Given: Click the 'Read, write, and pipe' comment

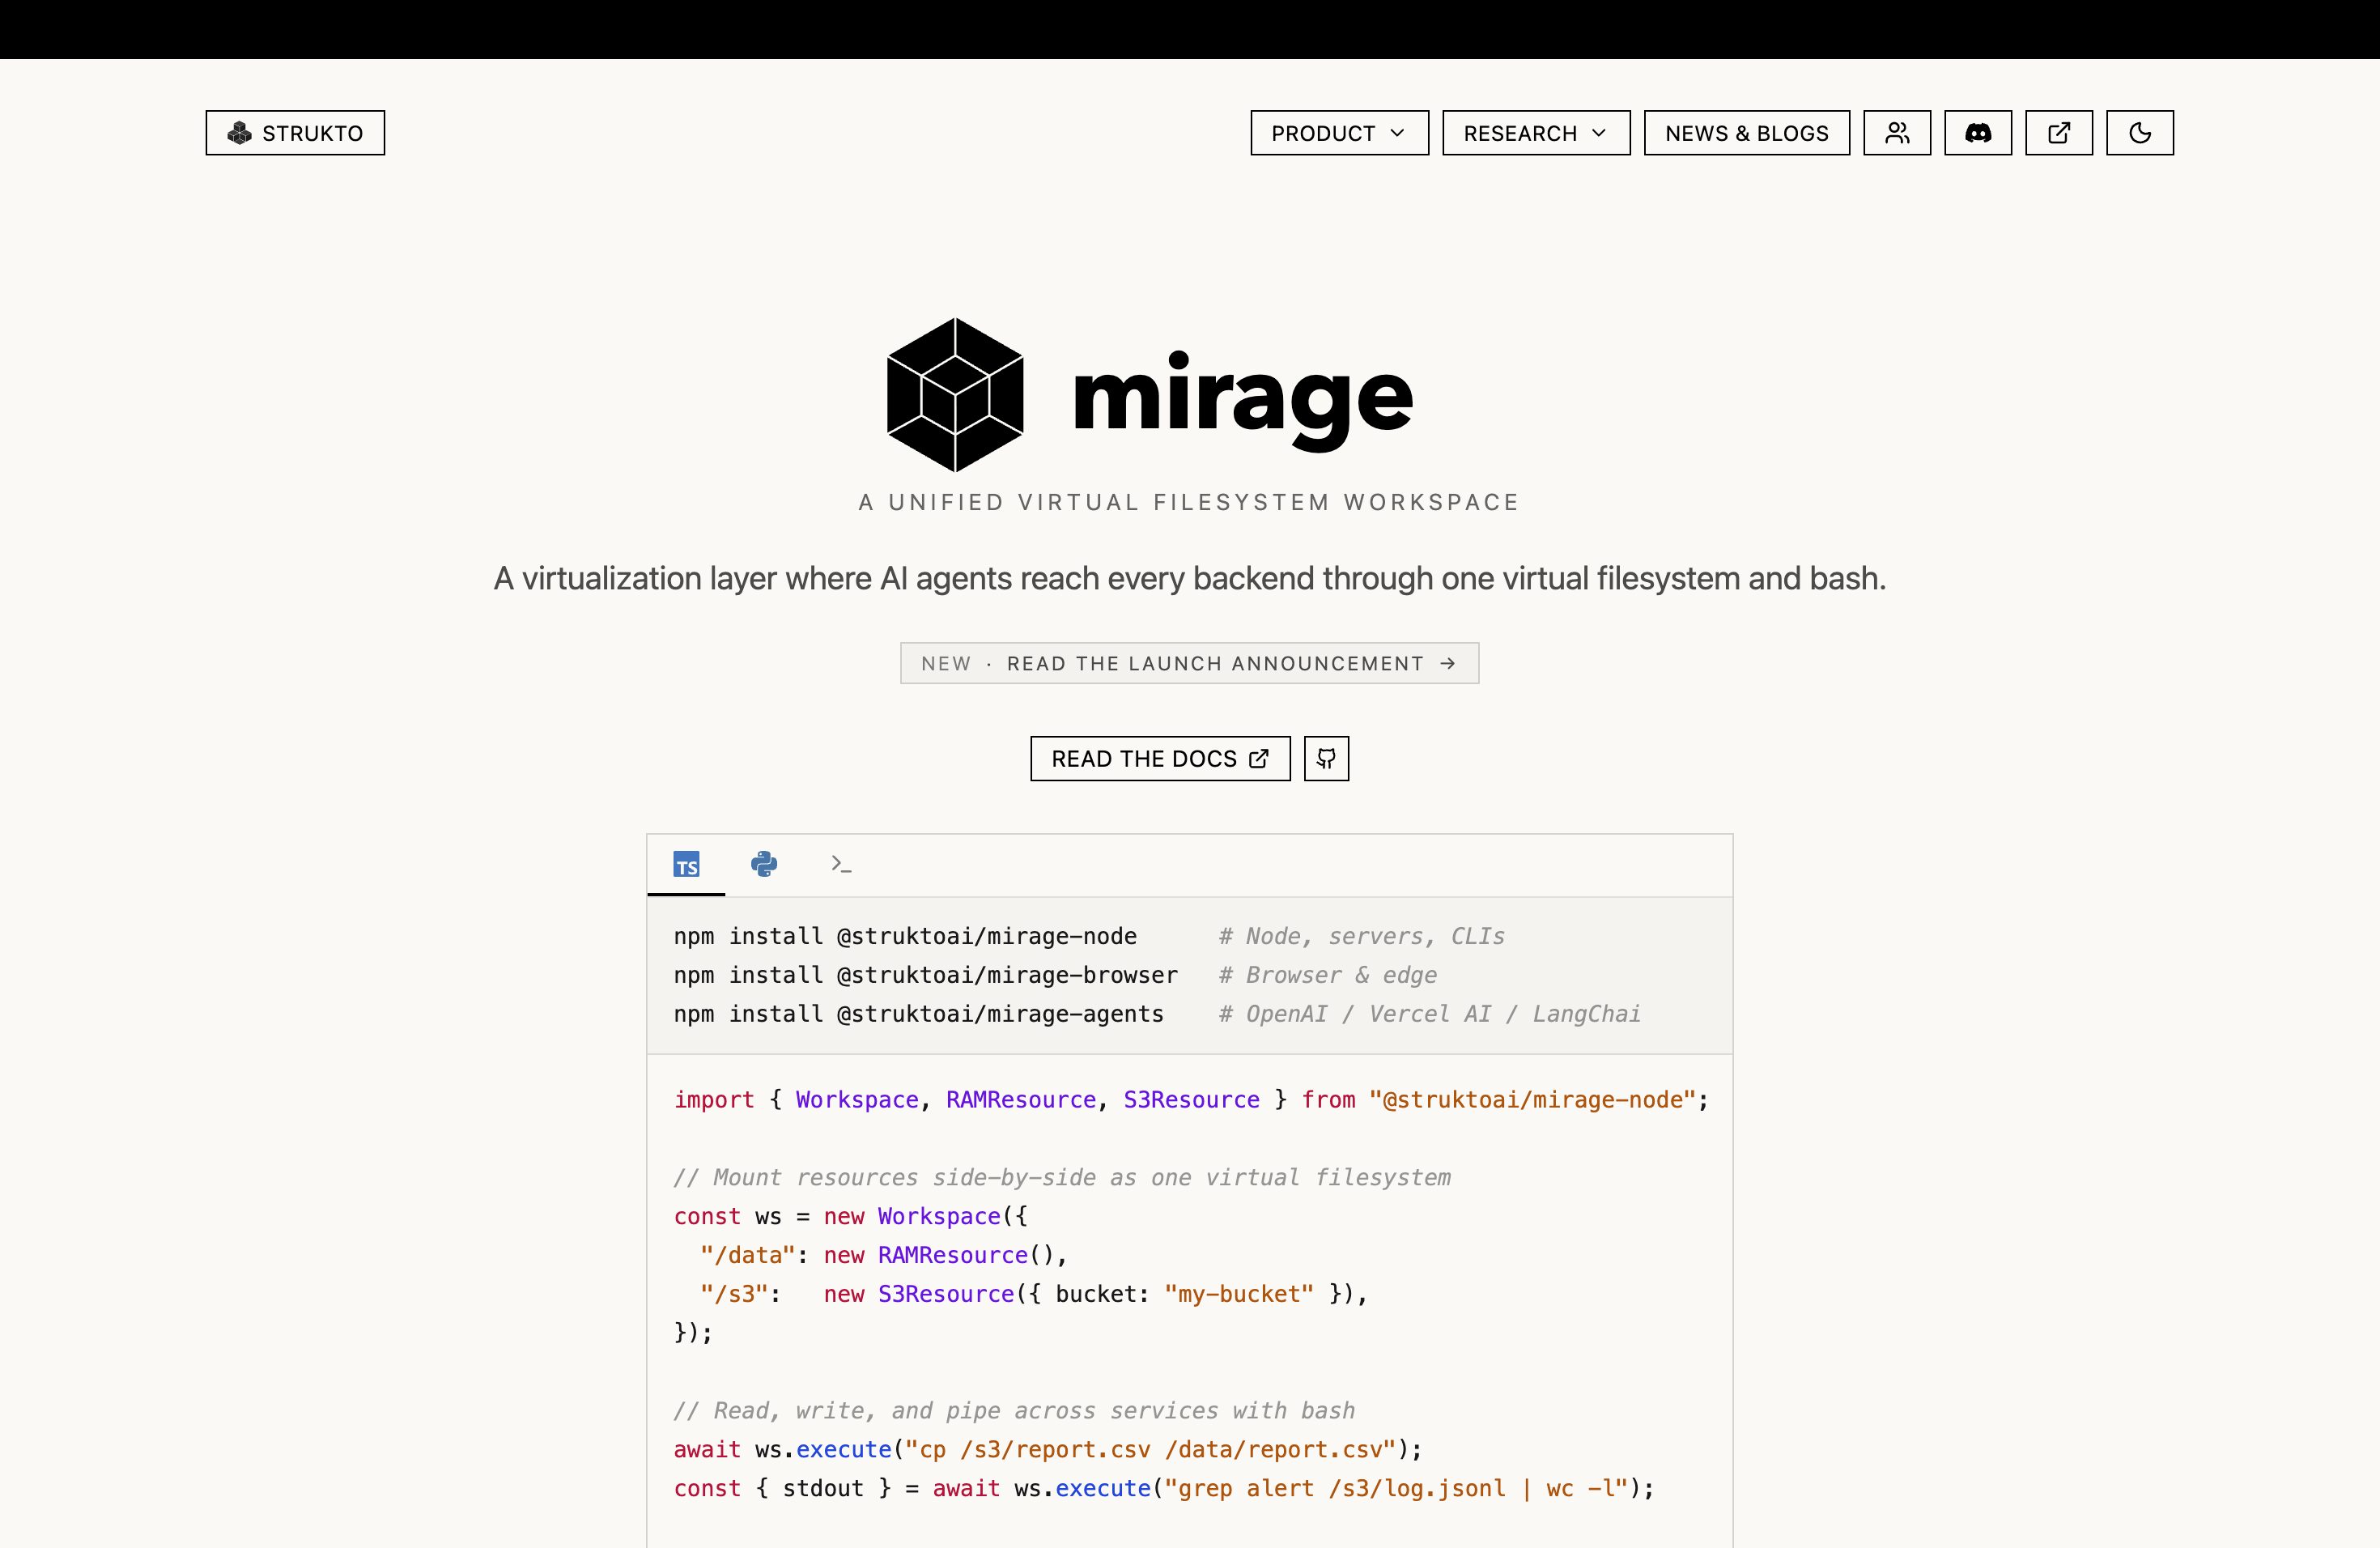Looking at the screenshot, I should [1014, 1411].
